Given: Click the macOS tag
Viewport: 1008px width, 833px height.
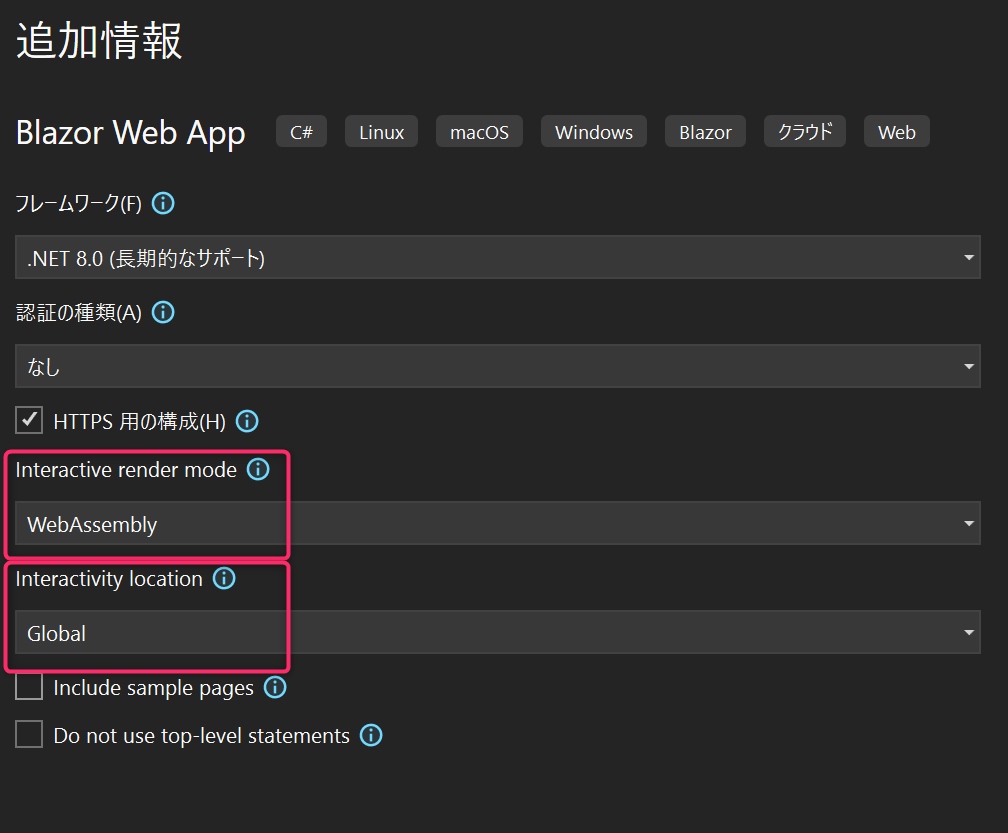Looking at the screenshot, I should point(479,132).
